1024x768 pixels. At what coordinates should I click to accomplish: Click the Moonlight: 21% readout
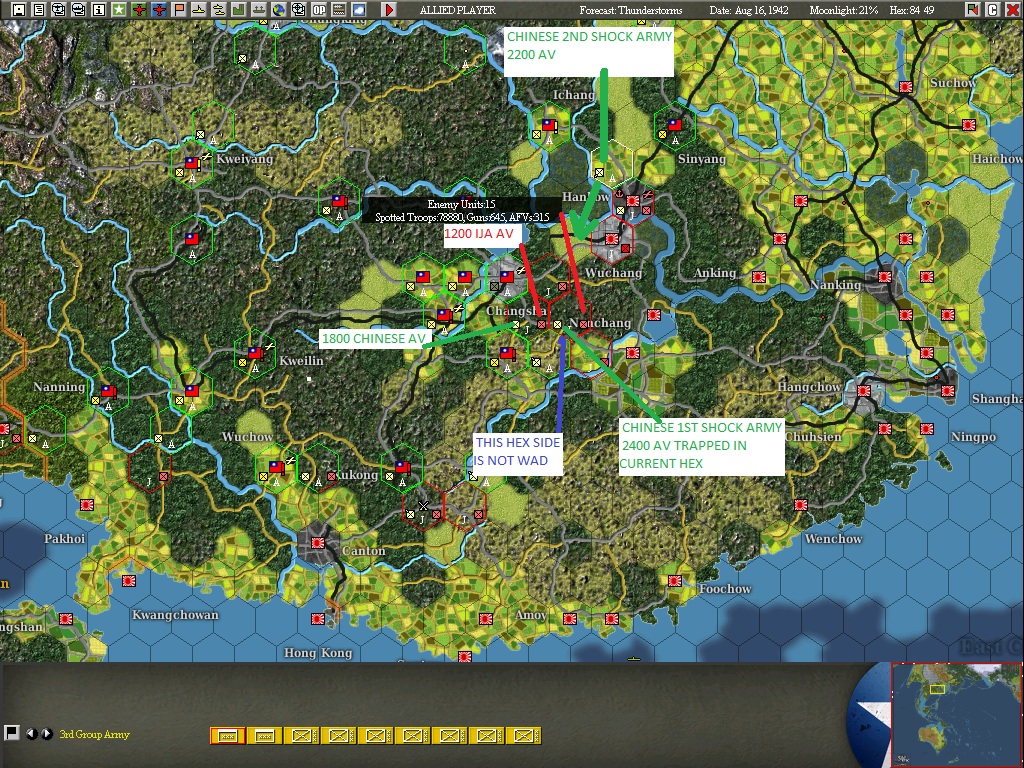[844, 10]
